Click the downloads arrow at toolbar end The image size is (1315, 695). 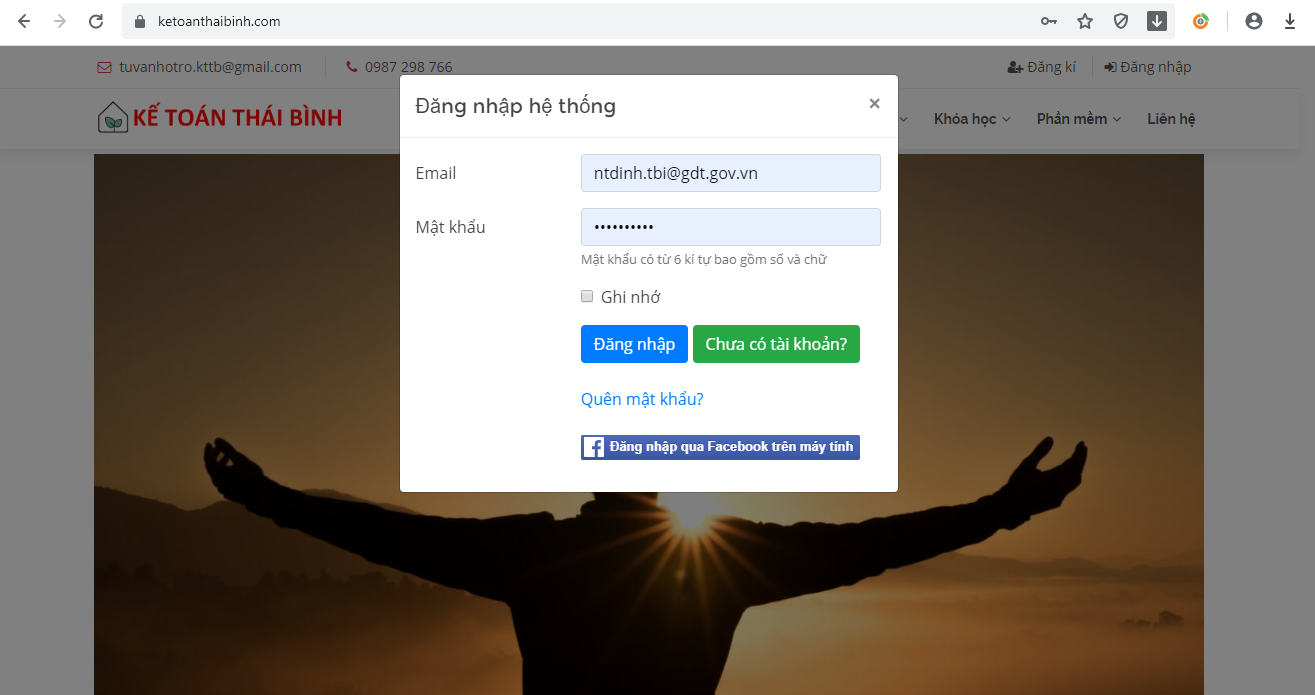click(x=1290, y=21)
